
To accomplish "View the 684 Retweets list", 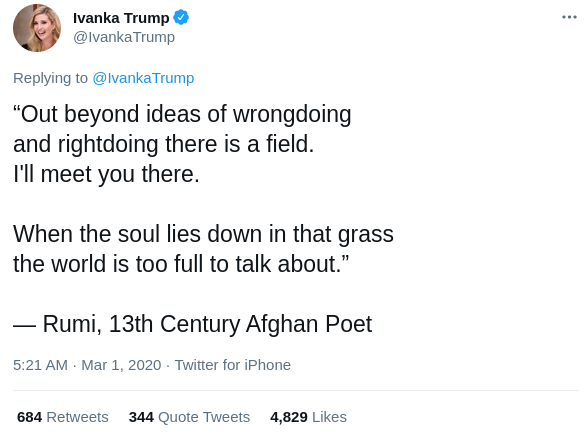I will [x=63, y=417].
